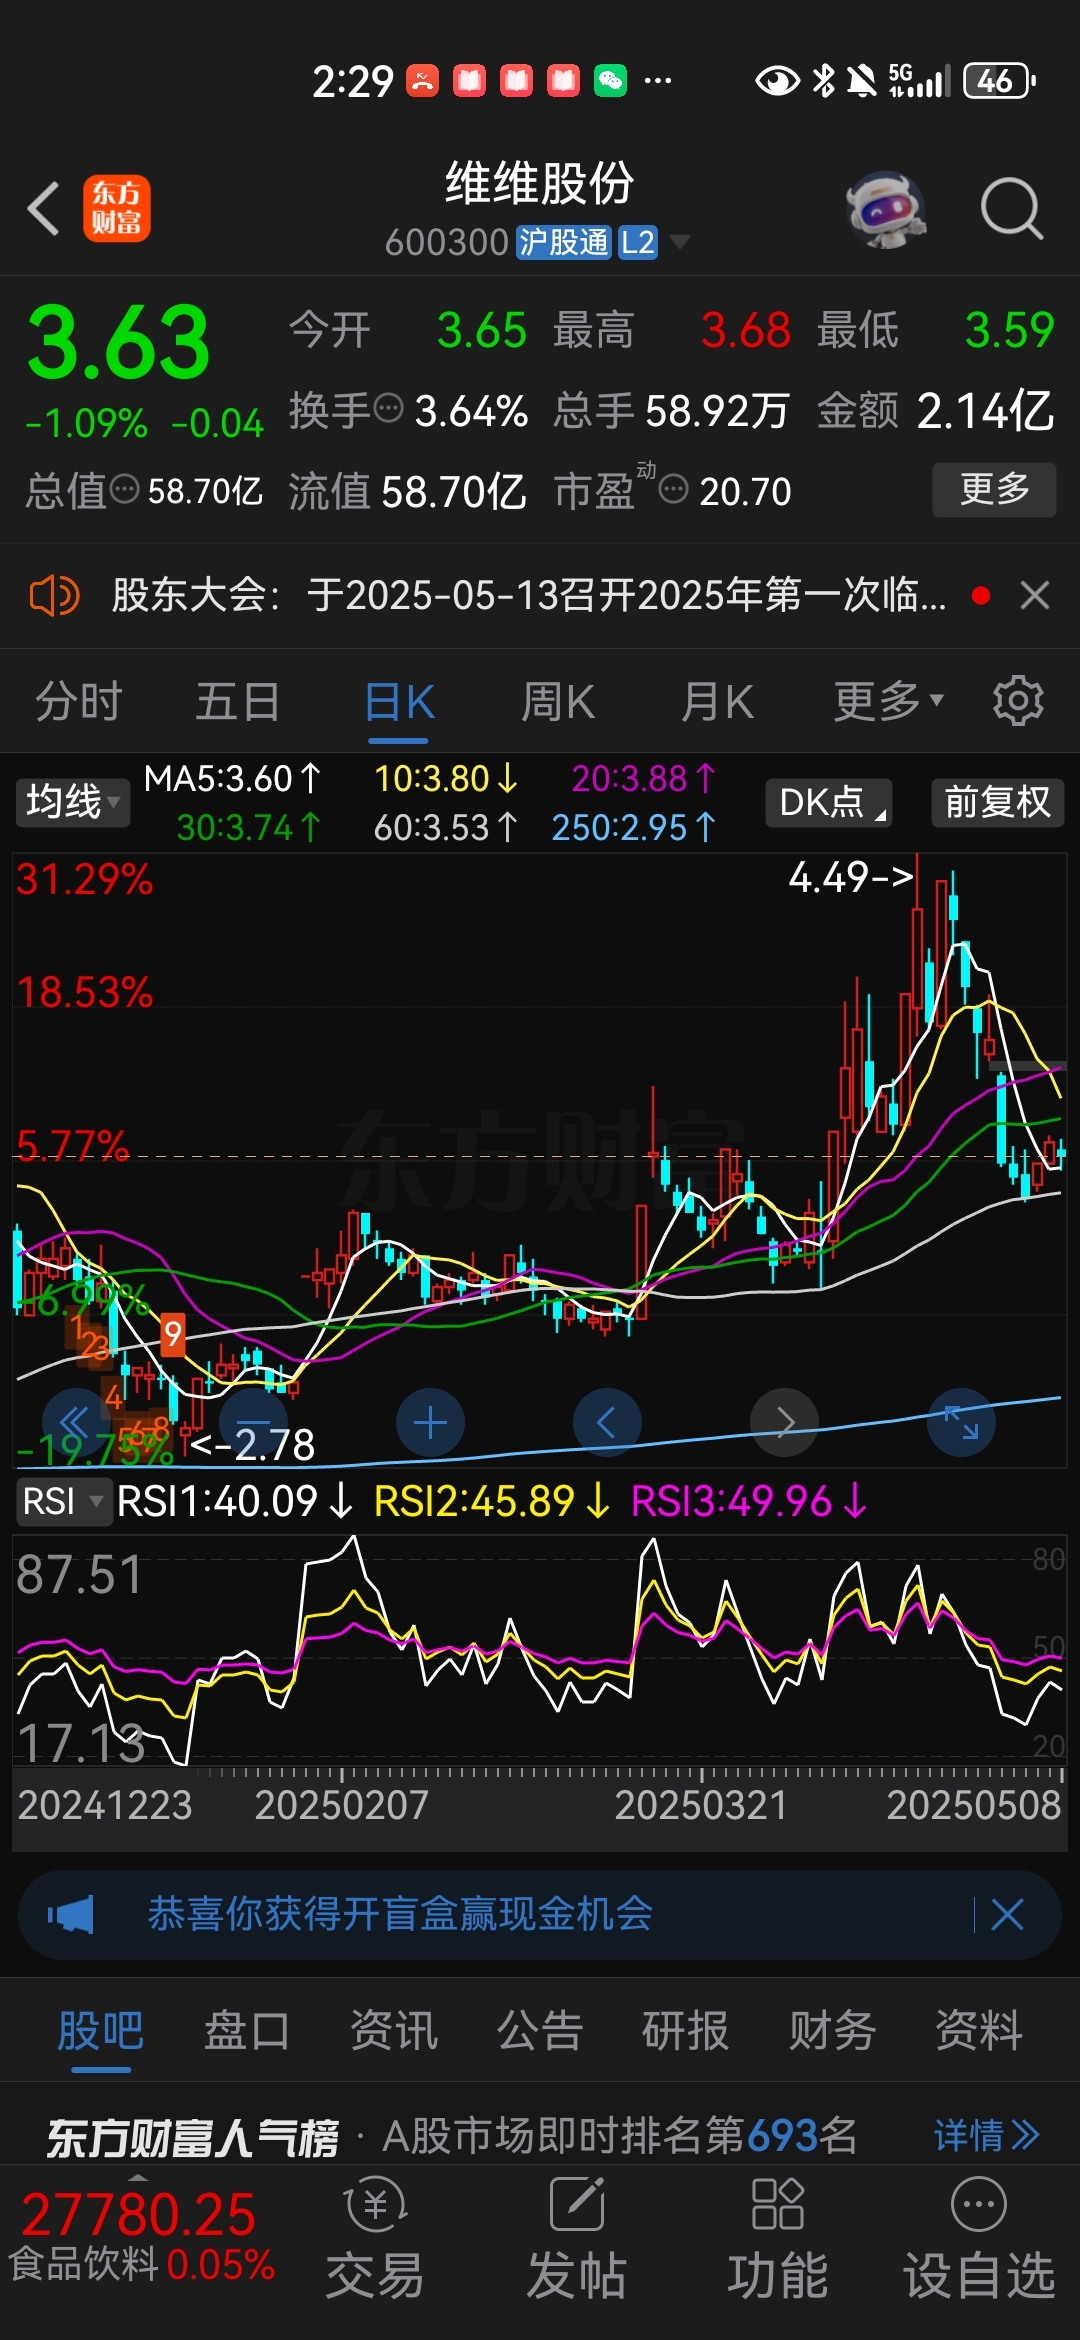Open 功能 features menu
The height and width of the screenshot is (2340, 1080).
778,2239
